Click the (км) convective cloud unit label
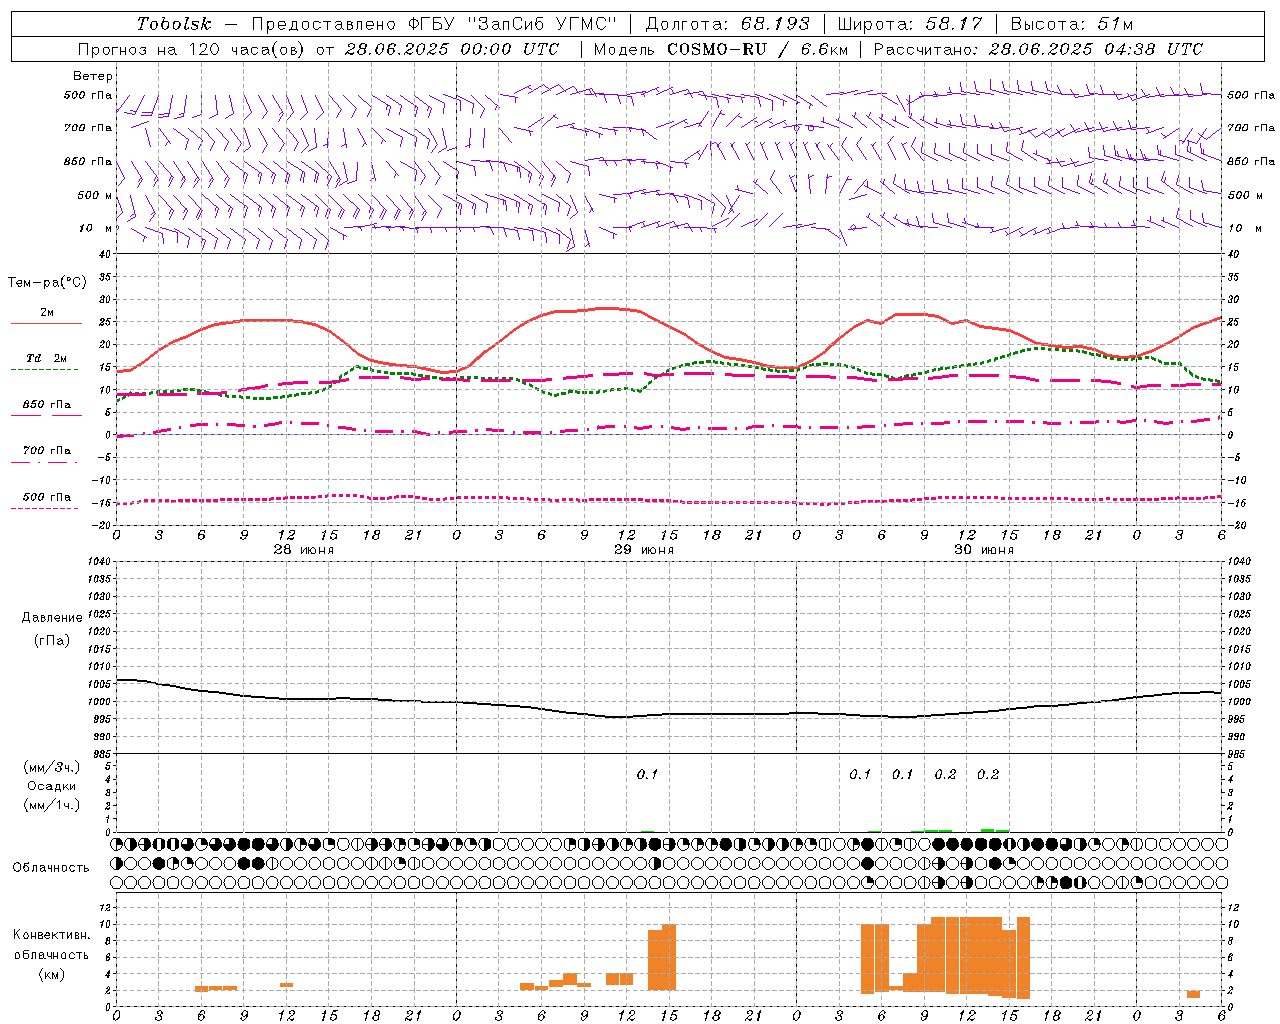Screen dimensions: 1280x1024 pos(51,974)
